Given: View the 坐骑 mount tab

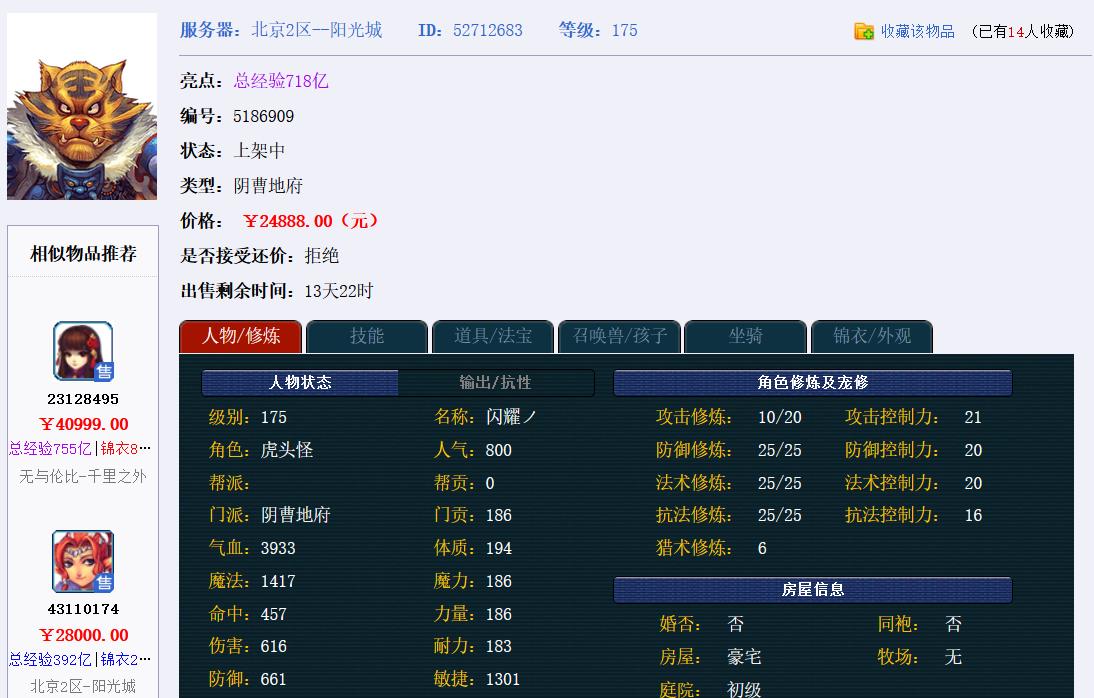Looking at the screenshot, I should tap(745, 337).
